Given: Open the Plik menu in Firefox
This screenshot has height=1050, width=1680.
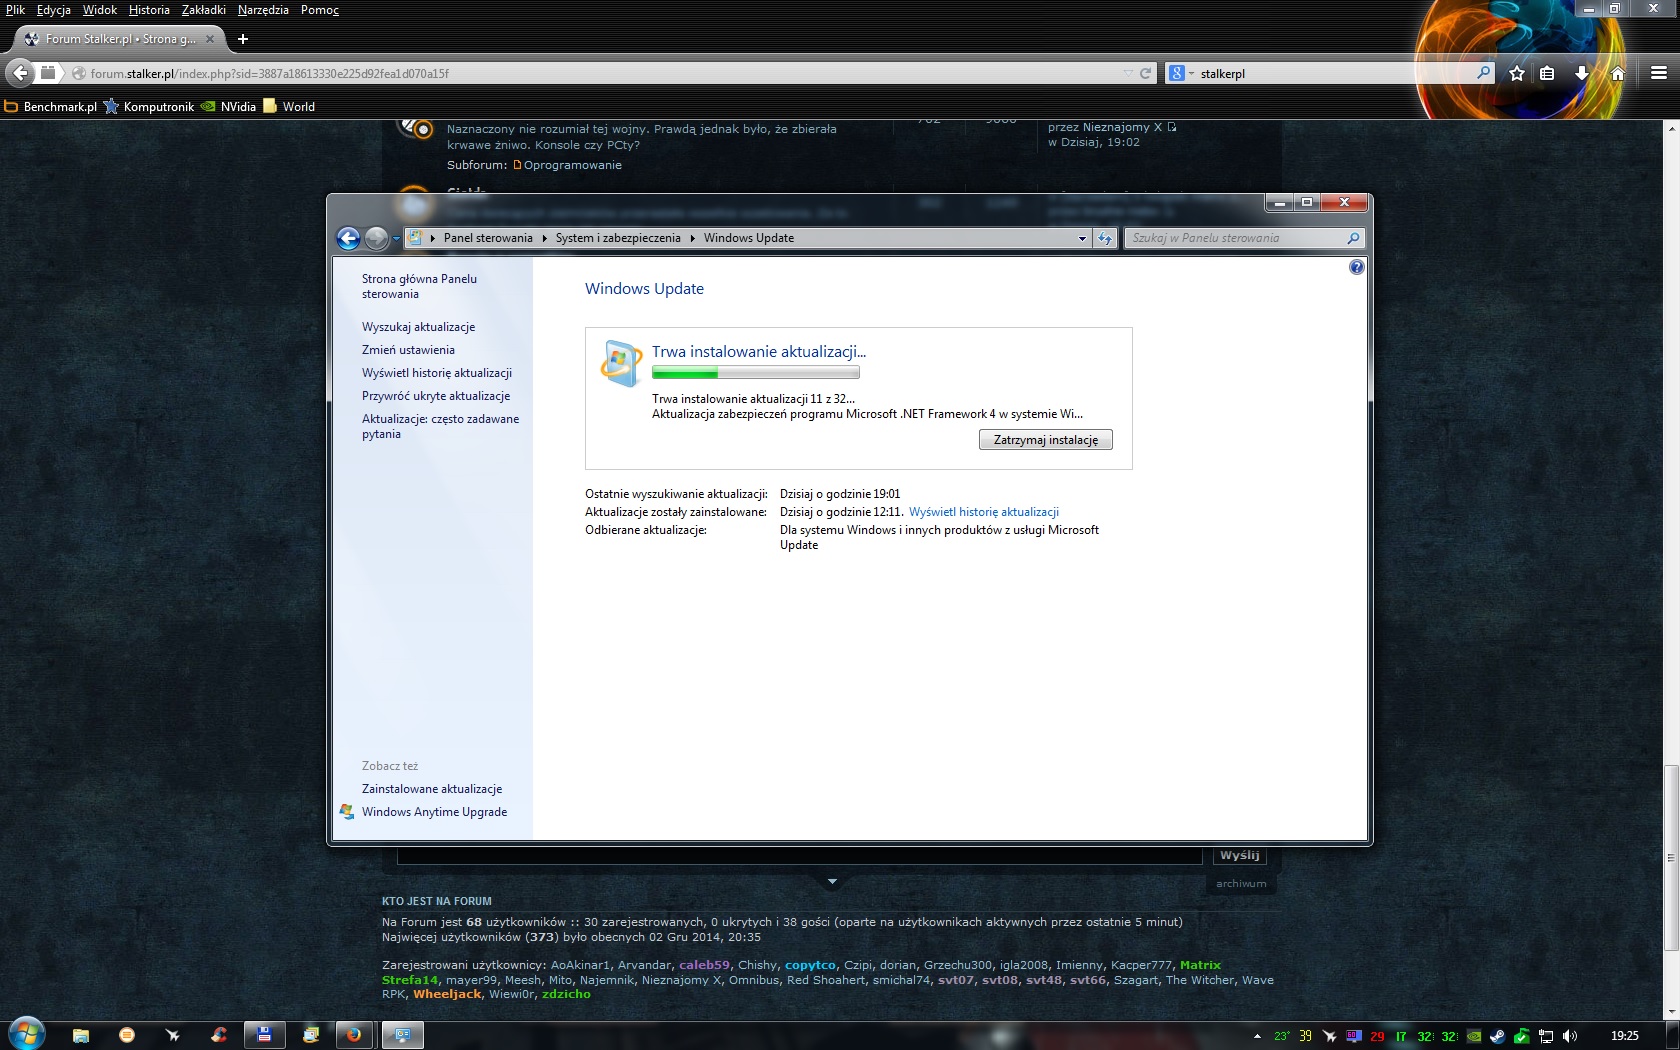Looking at the screenshot, I should click(x=15, y=10).
